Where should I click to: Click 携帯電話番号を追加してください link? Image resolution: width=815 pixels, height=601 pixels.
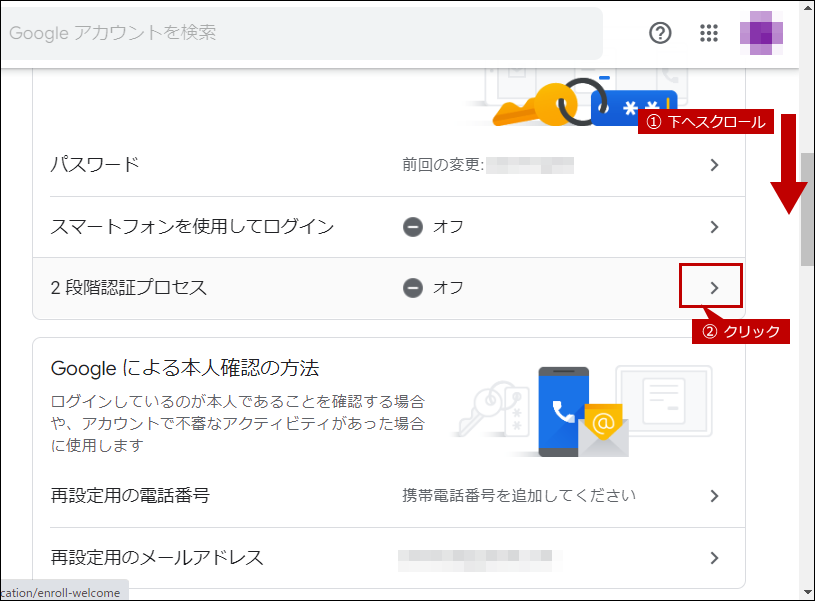[x=519, y=495]
